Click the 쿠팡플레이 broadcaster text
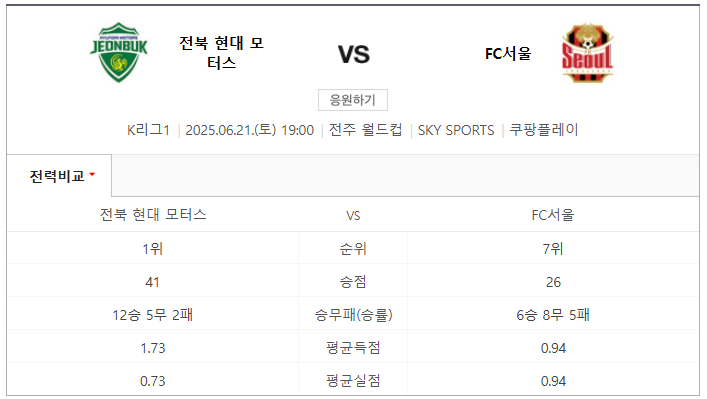The height and width of the screenshot is (399, 707). click(x=543, y=130)
